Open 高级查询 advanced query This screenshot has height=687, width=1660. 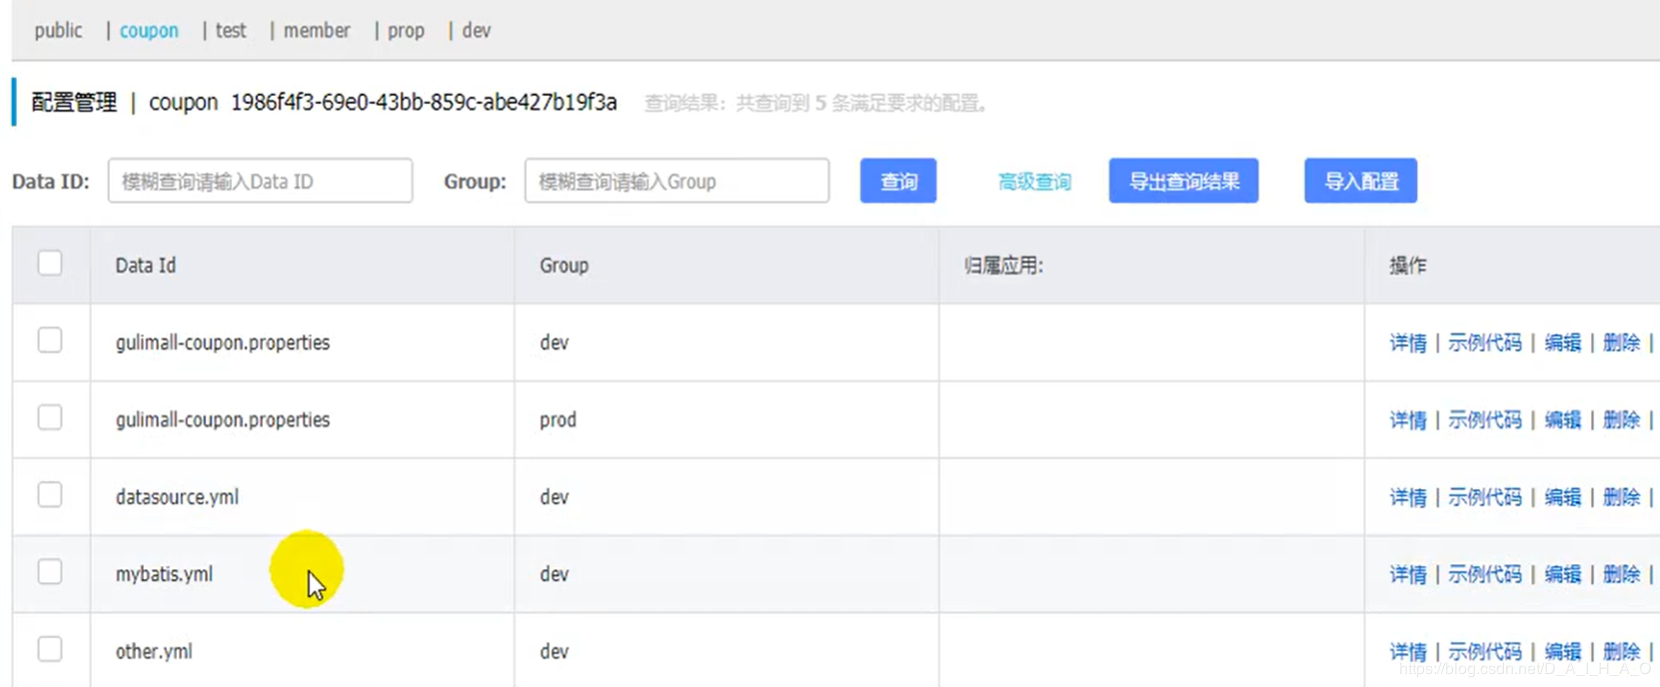click(x=1034, y=182)
